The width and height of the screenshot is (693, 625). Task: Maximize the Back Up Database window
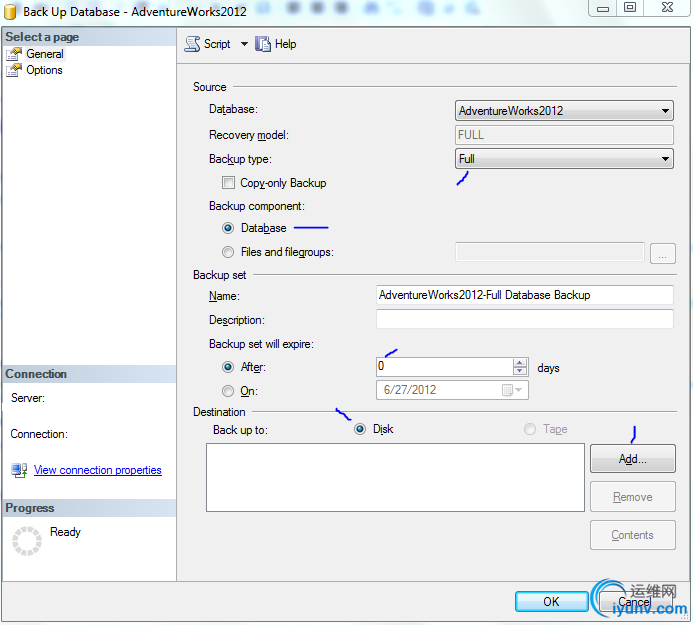tap(630, 8)
